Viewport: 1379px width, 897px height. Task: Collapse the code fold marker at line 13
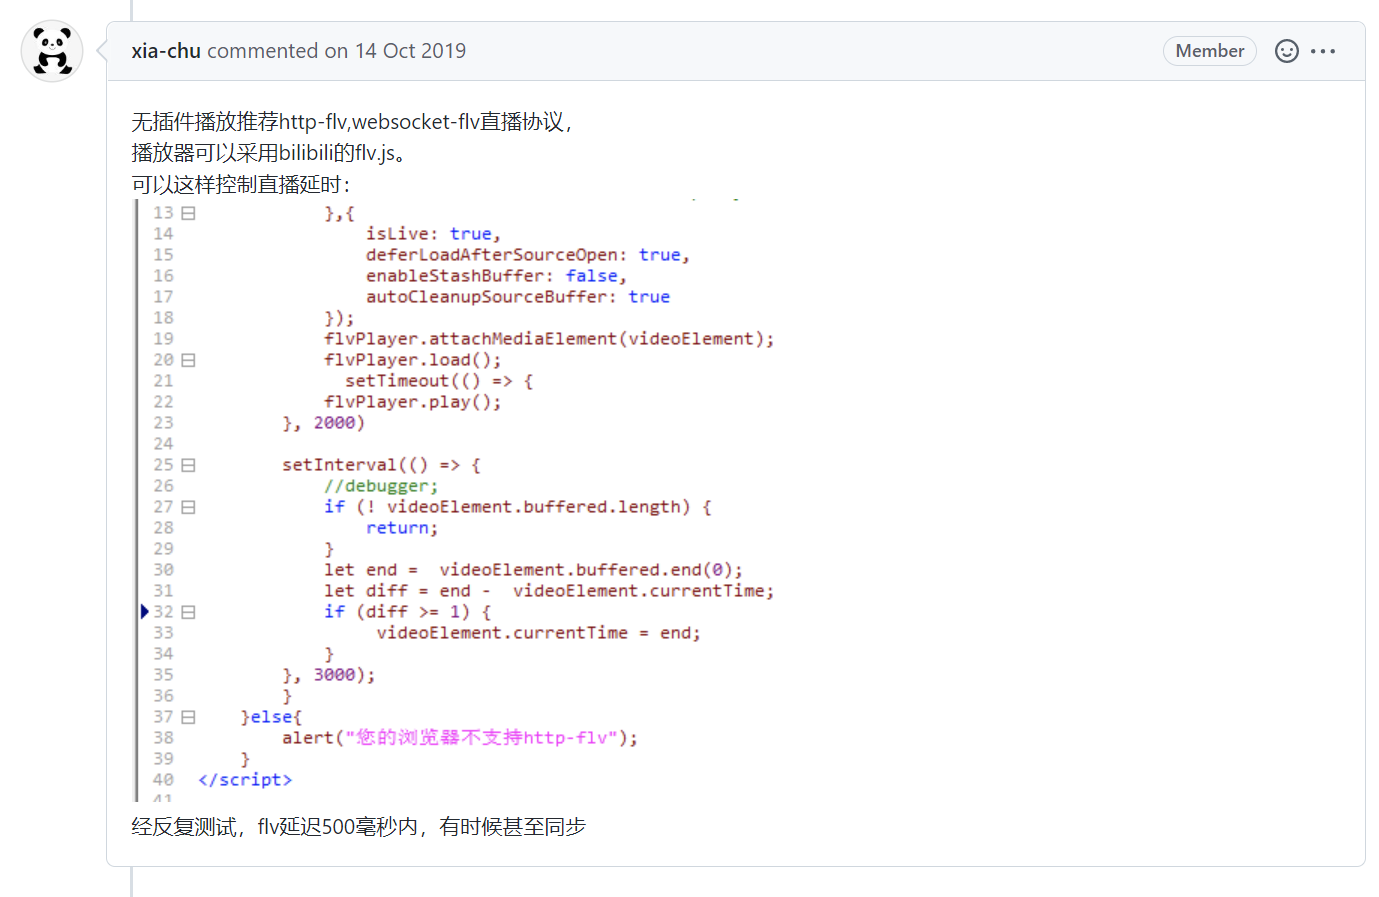(x=188, y=213)
